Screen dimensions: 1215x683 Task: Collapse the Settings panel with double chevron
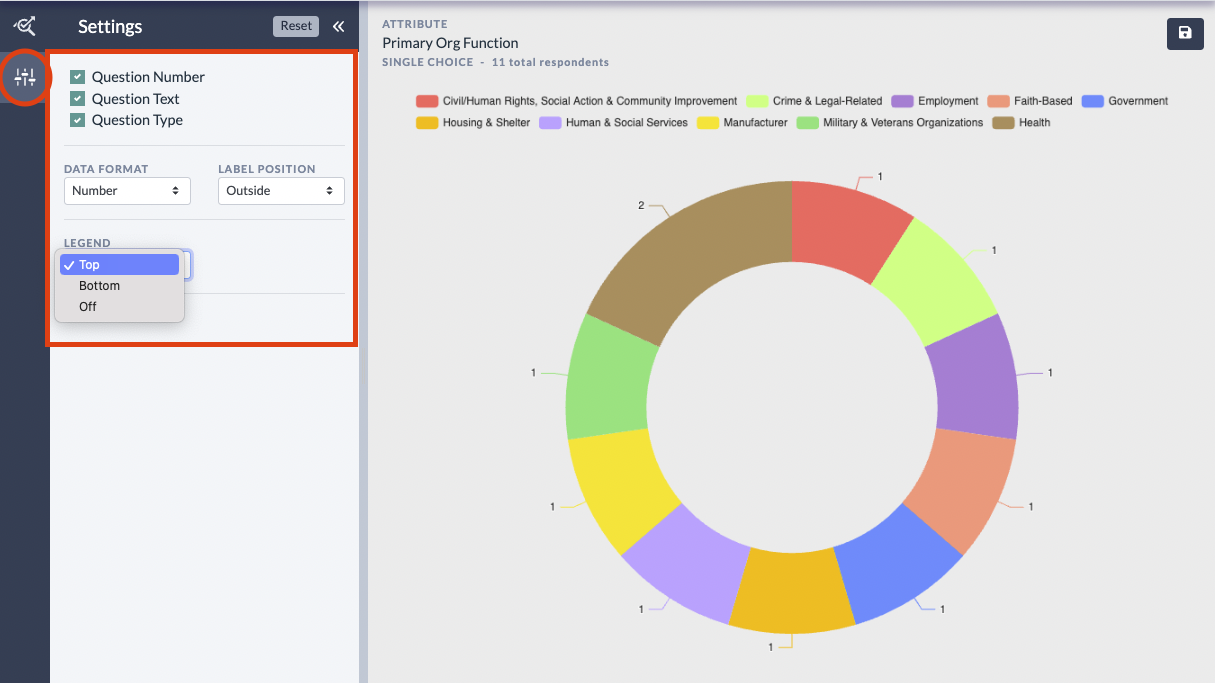click(338, 27)
